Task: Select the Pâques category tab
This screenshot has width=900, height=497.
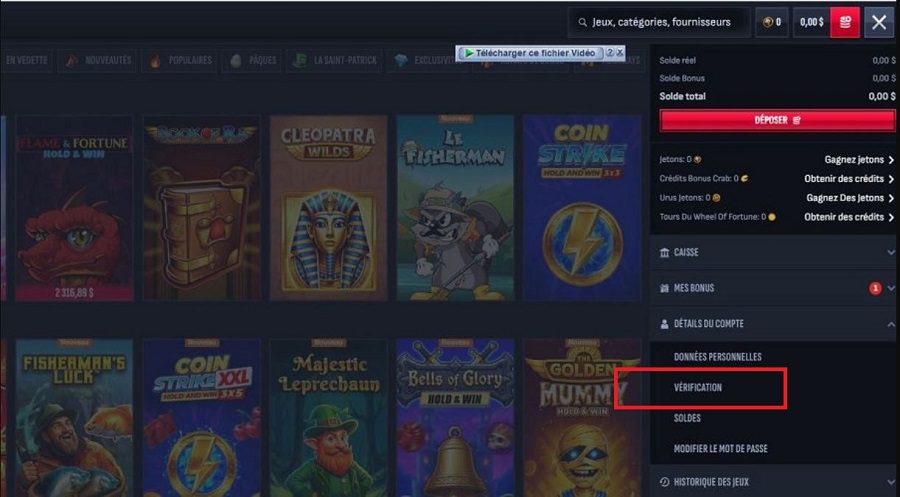Action: [252, 60]
